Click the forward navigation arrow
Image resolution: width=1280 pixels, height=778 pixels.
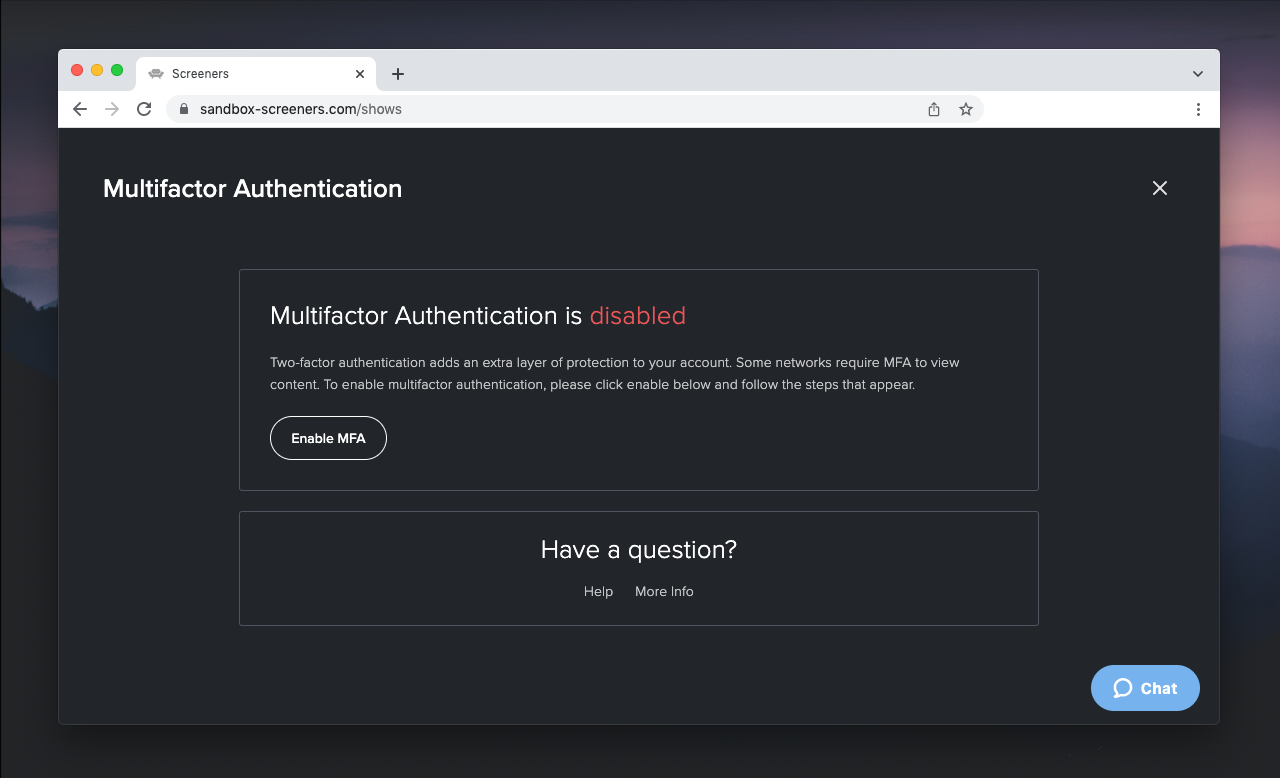(x=111, y=109)
